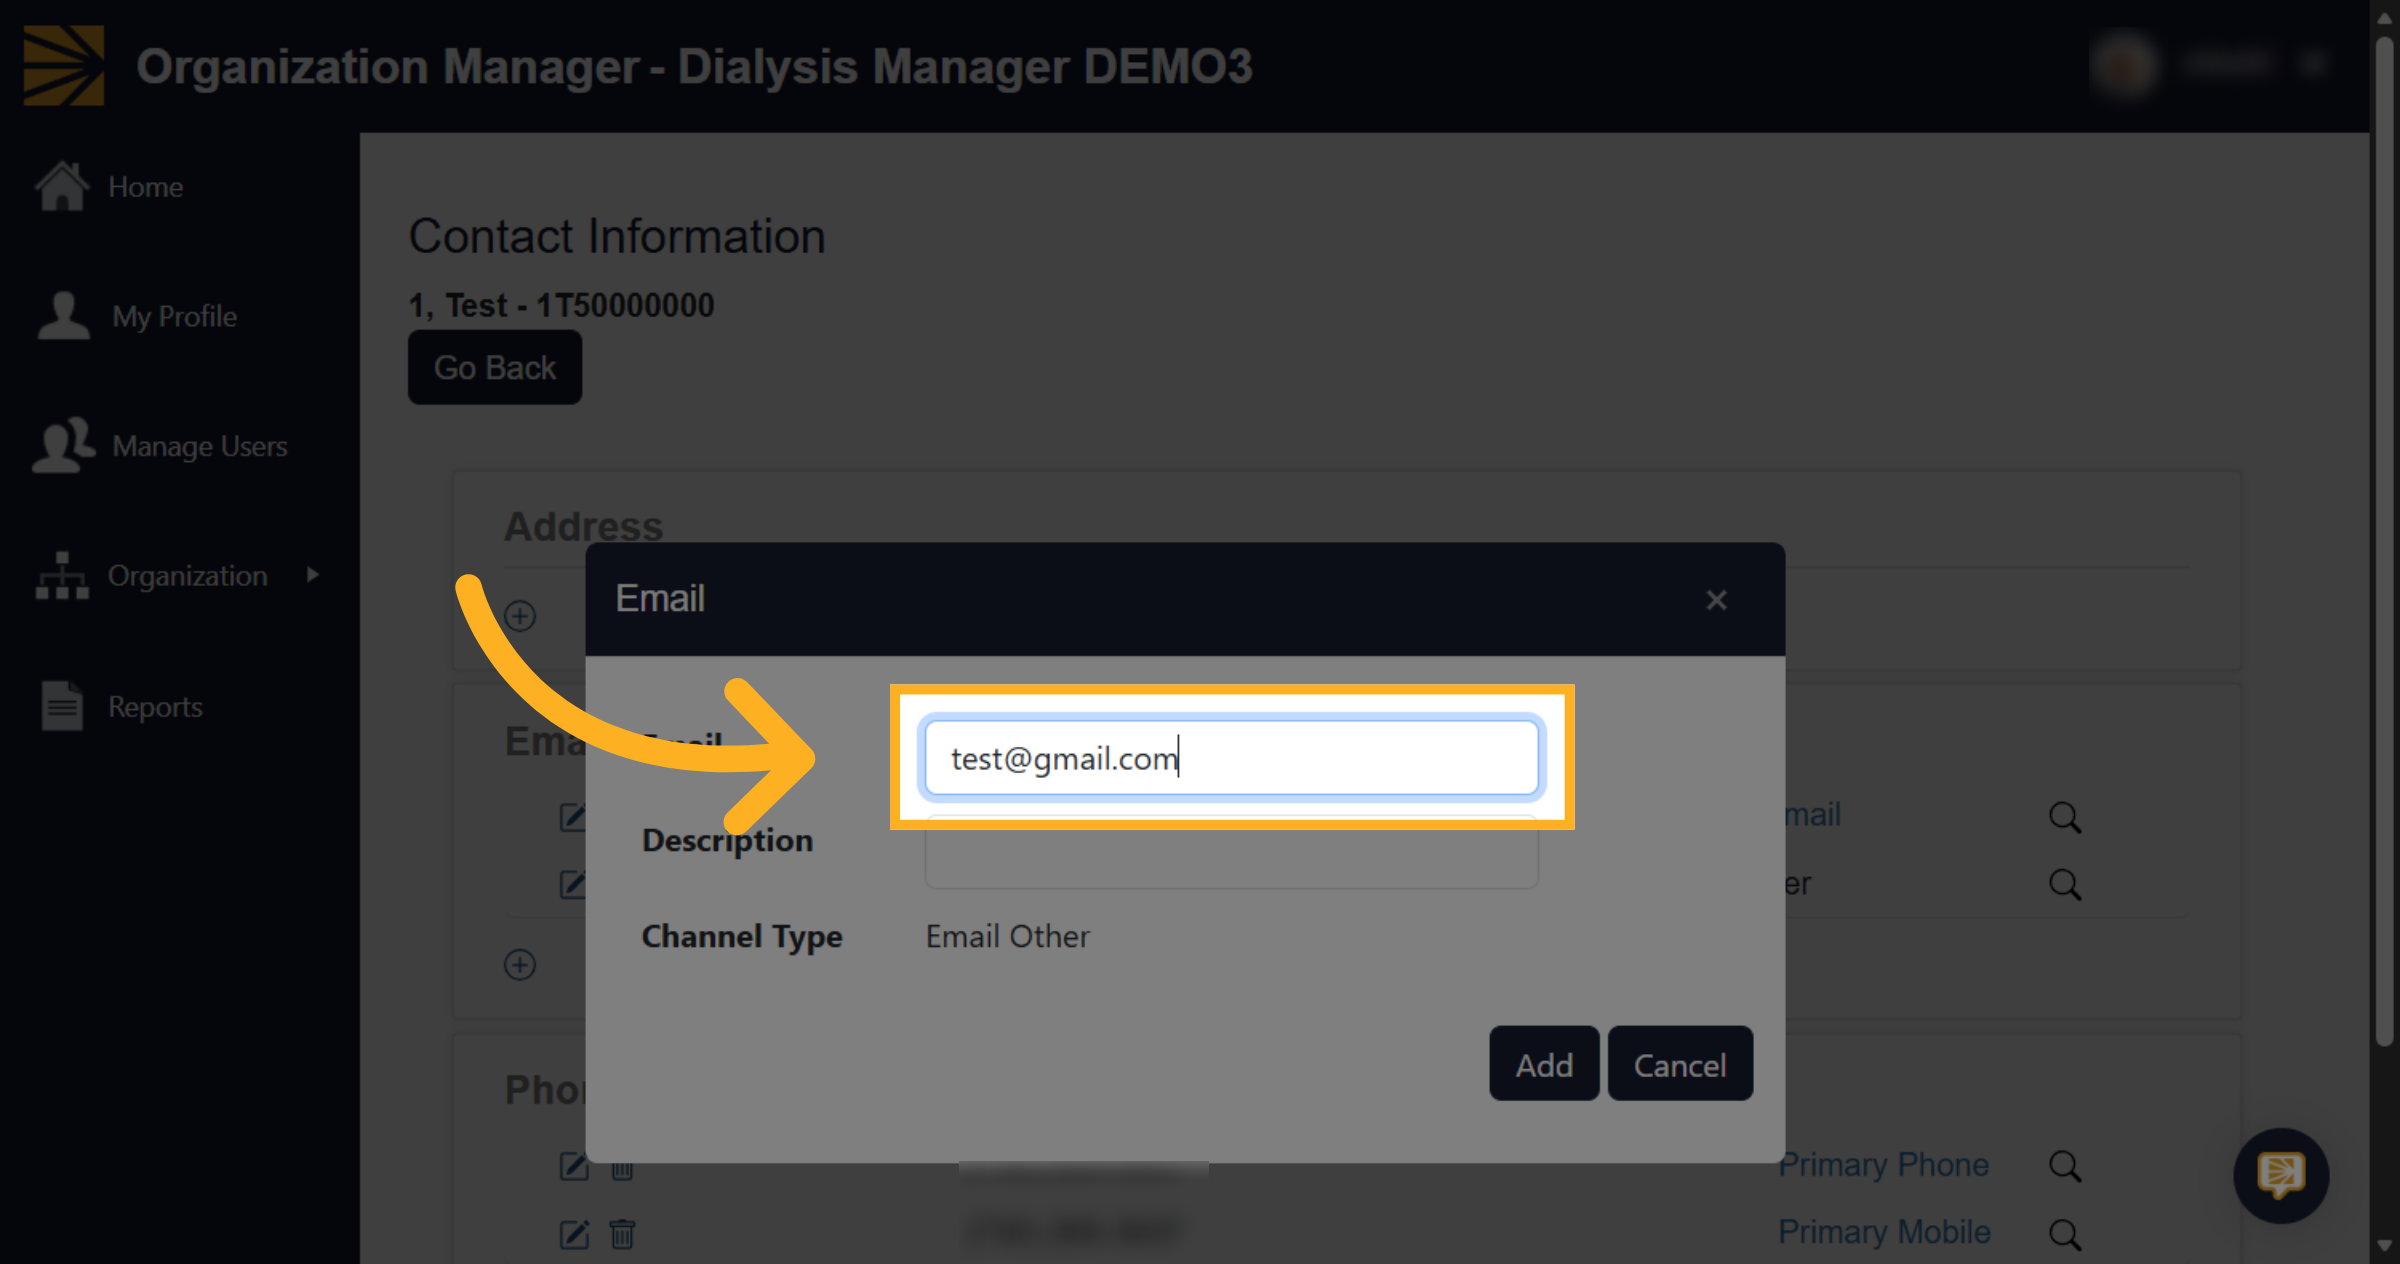Viewport: 2400px width, 1264px height.
Task: Click the Primary Mobile label
Action: click(x=1884, y=1232)
